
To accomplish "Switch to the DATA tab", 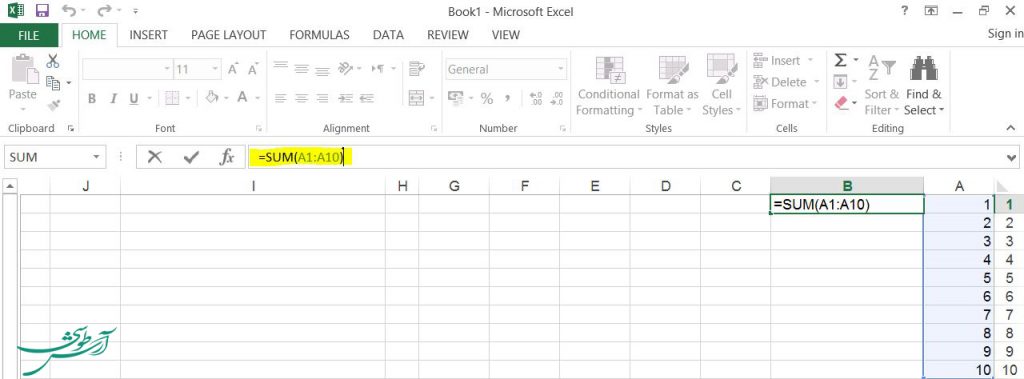I will [388, 35].
